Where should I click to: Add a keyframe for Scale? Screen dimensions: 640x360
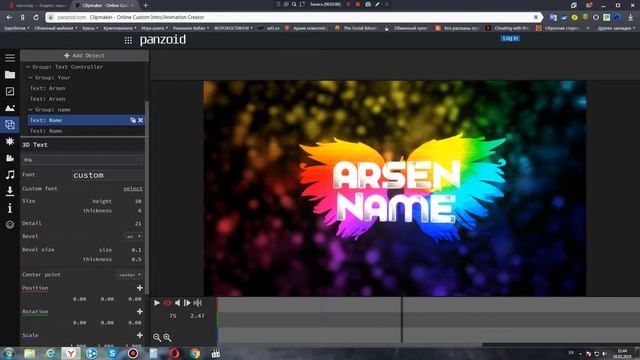coord(140,335)
